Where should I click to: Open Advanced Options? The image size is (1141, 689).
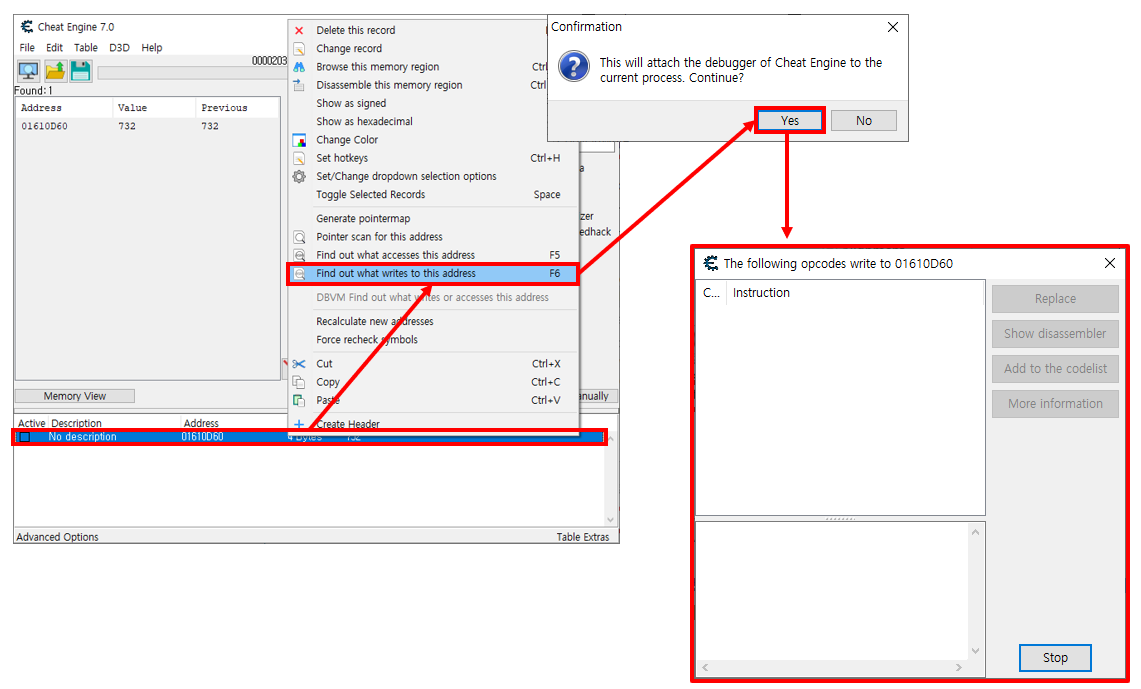point(57,537)
